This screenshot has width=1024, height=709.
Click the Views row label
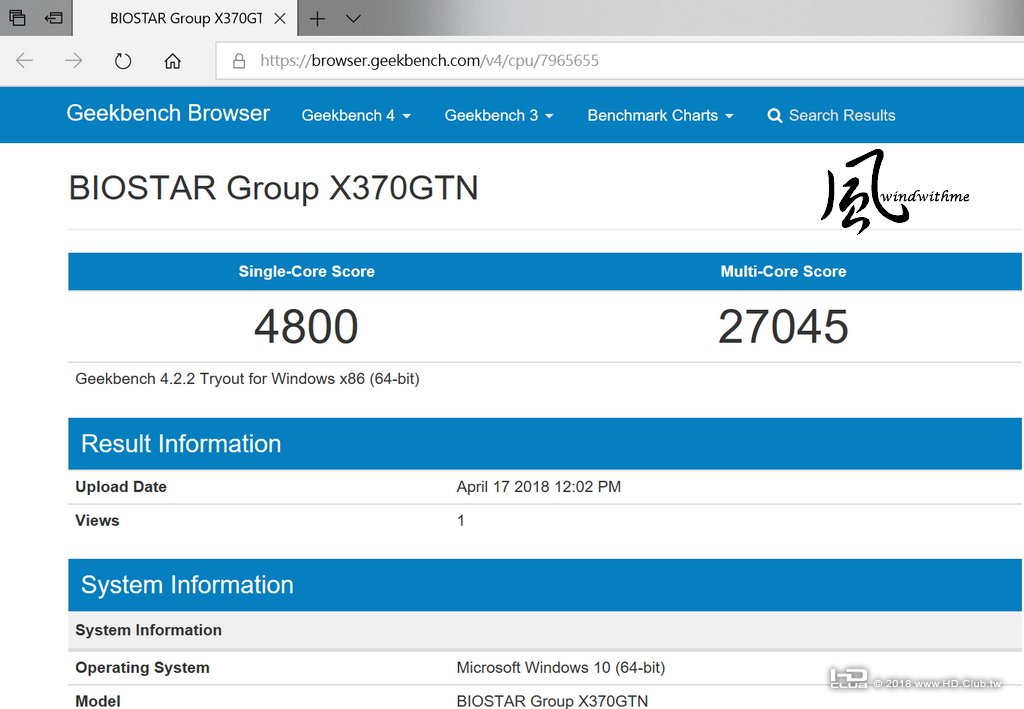97,521
